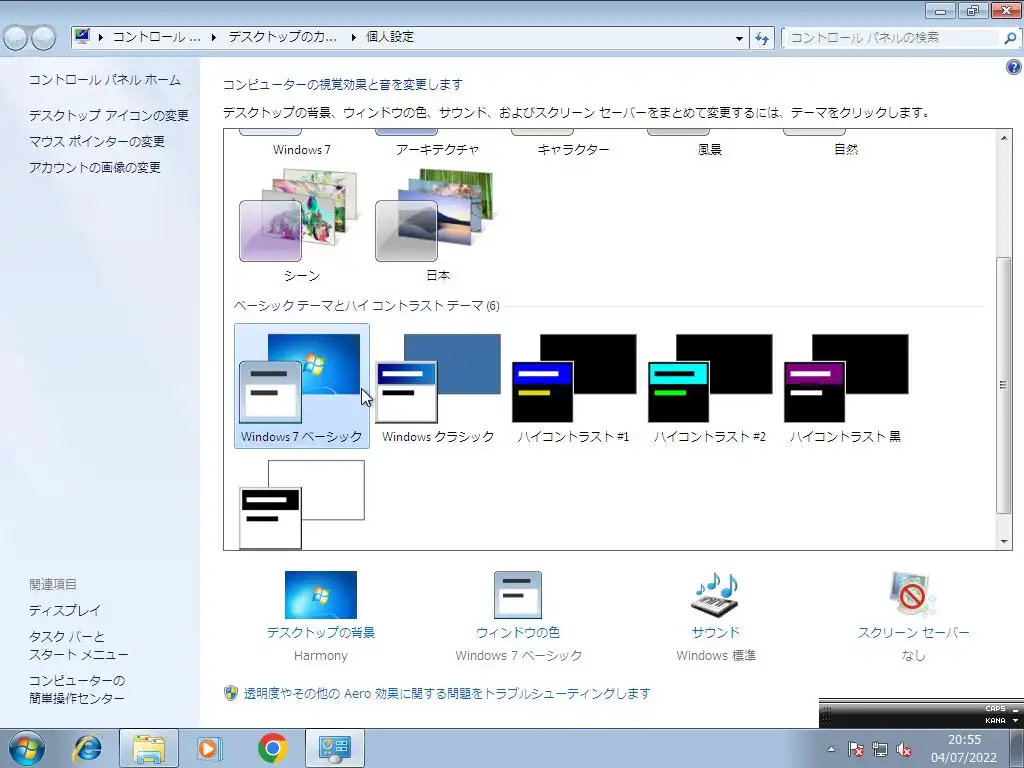Open Windows Explorer from taskbar
This screenshot has width=1024, height=768.
pyautogui.click(x=148, y=748)
